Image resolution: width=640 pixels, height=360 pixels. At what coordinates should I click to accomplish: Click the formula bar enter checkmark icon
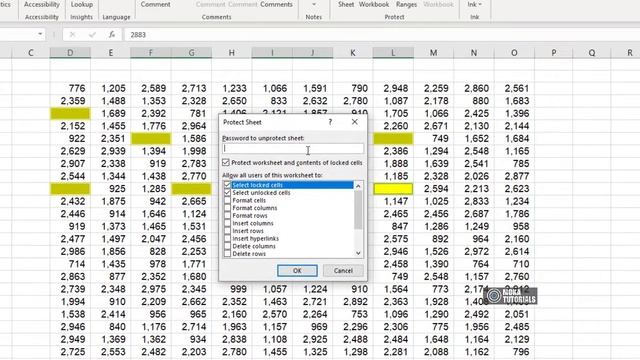point(92,35)
